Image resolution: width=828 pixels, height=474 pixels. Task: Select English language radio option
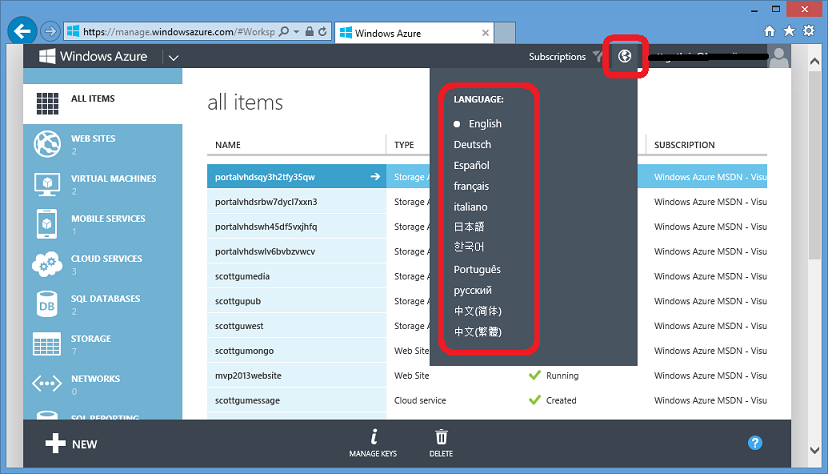[478, 124]
